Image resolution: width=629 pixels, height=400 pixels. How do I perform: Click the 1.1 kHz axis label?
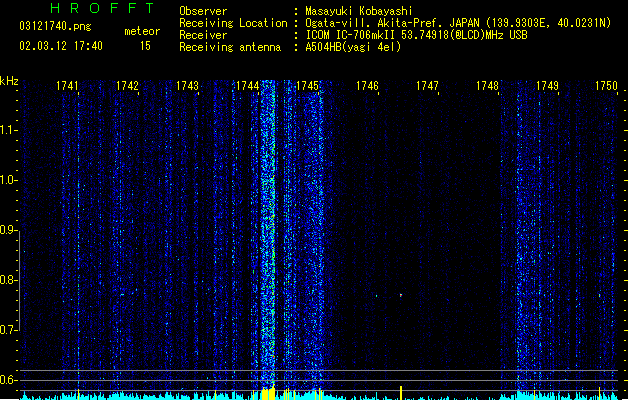coord(8,130)
